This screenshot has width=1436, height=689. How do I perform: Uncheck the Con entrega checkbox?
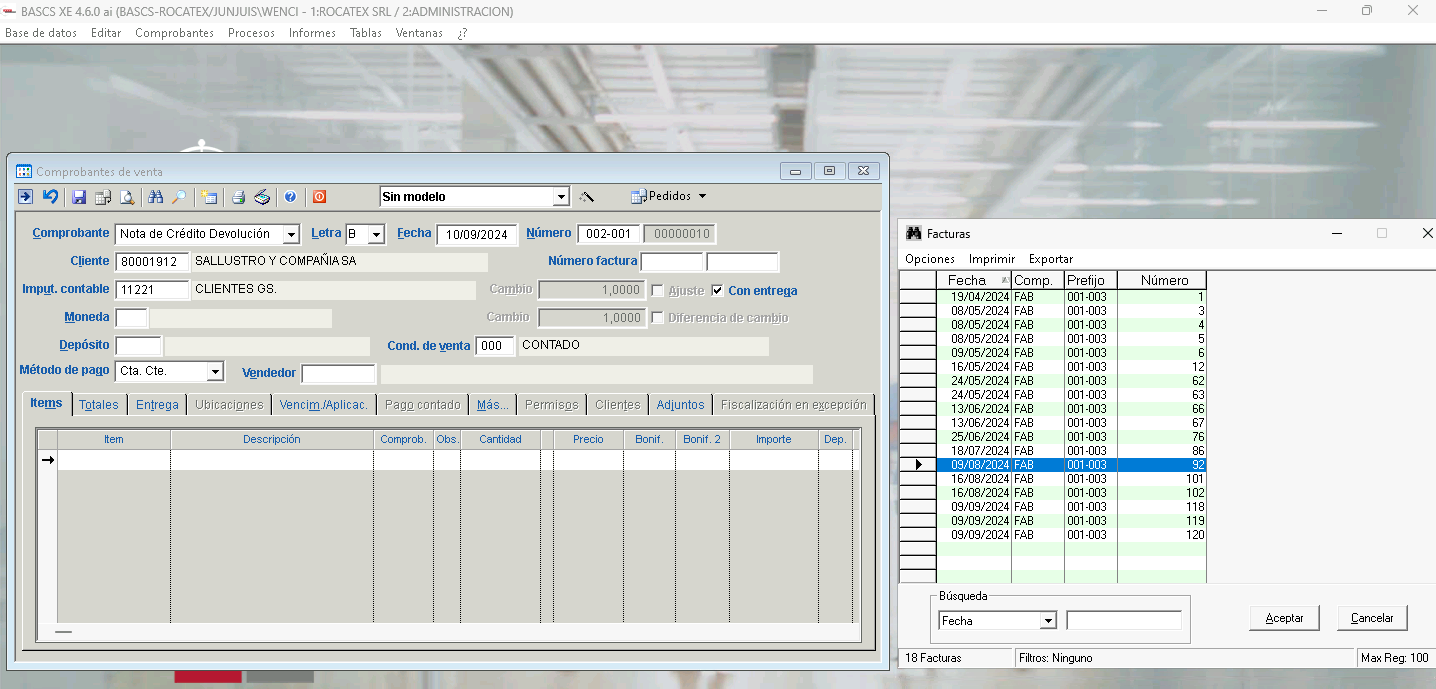pyautogui.click(x=717, y=291)
